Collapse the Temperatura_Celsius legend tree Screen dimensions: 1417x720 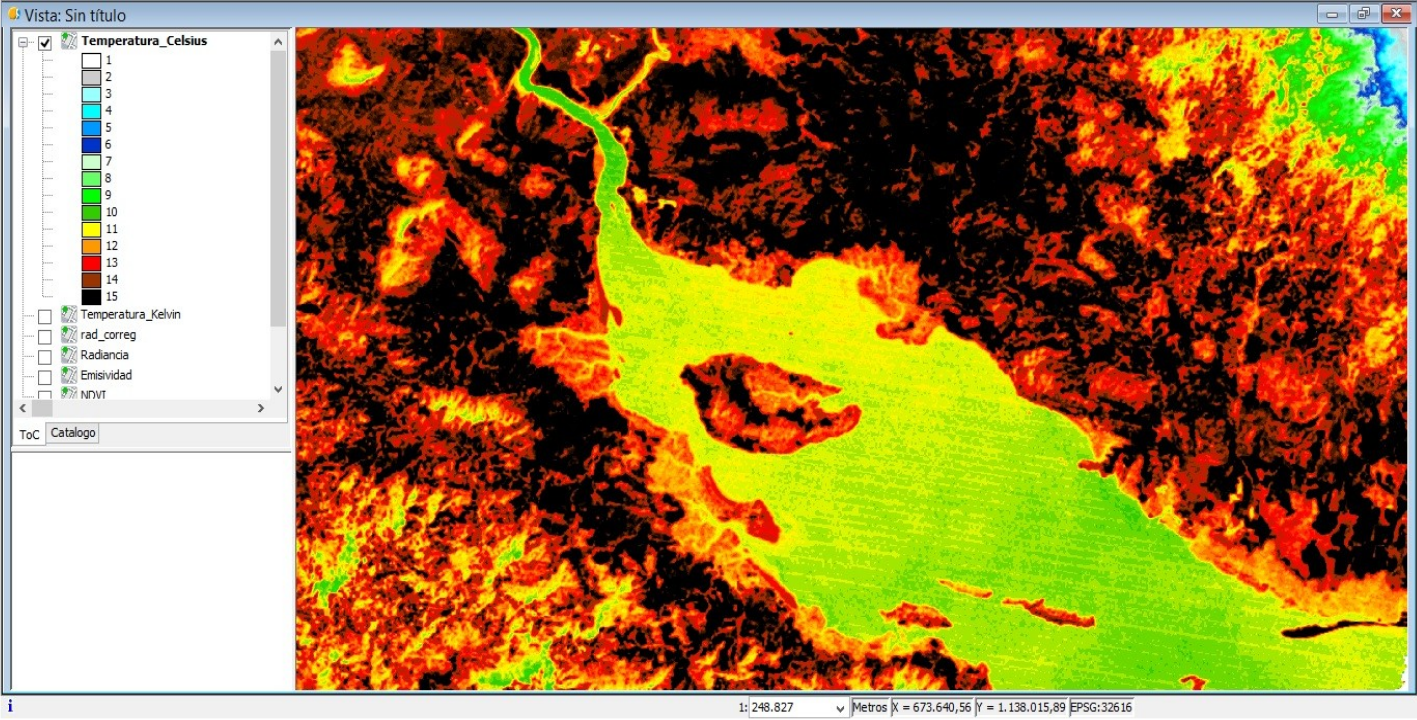pyautogui.click(x=25, y=43)
